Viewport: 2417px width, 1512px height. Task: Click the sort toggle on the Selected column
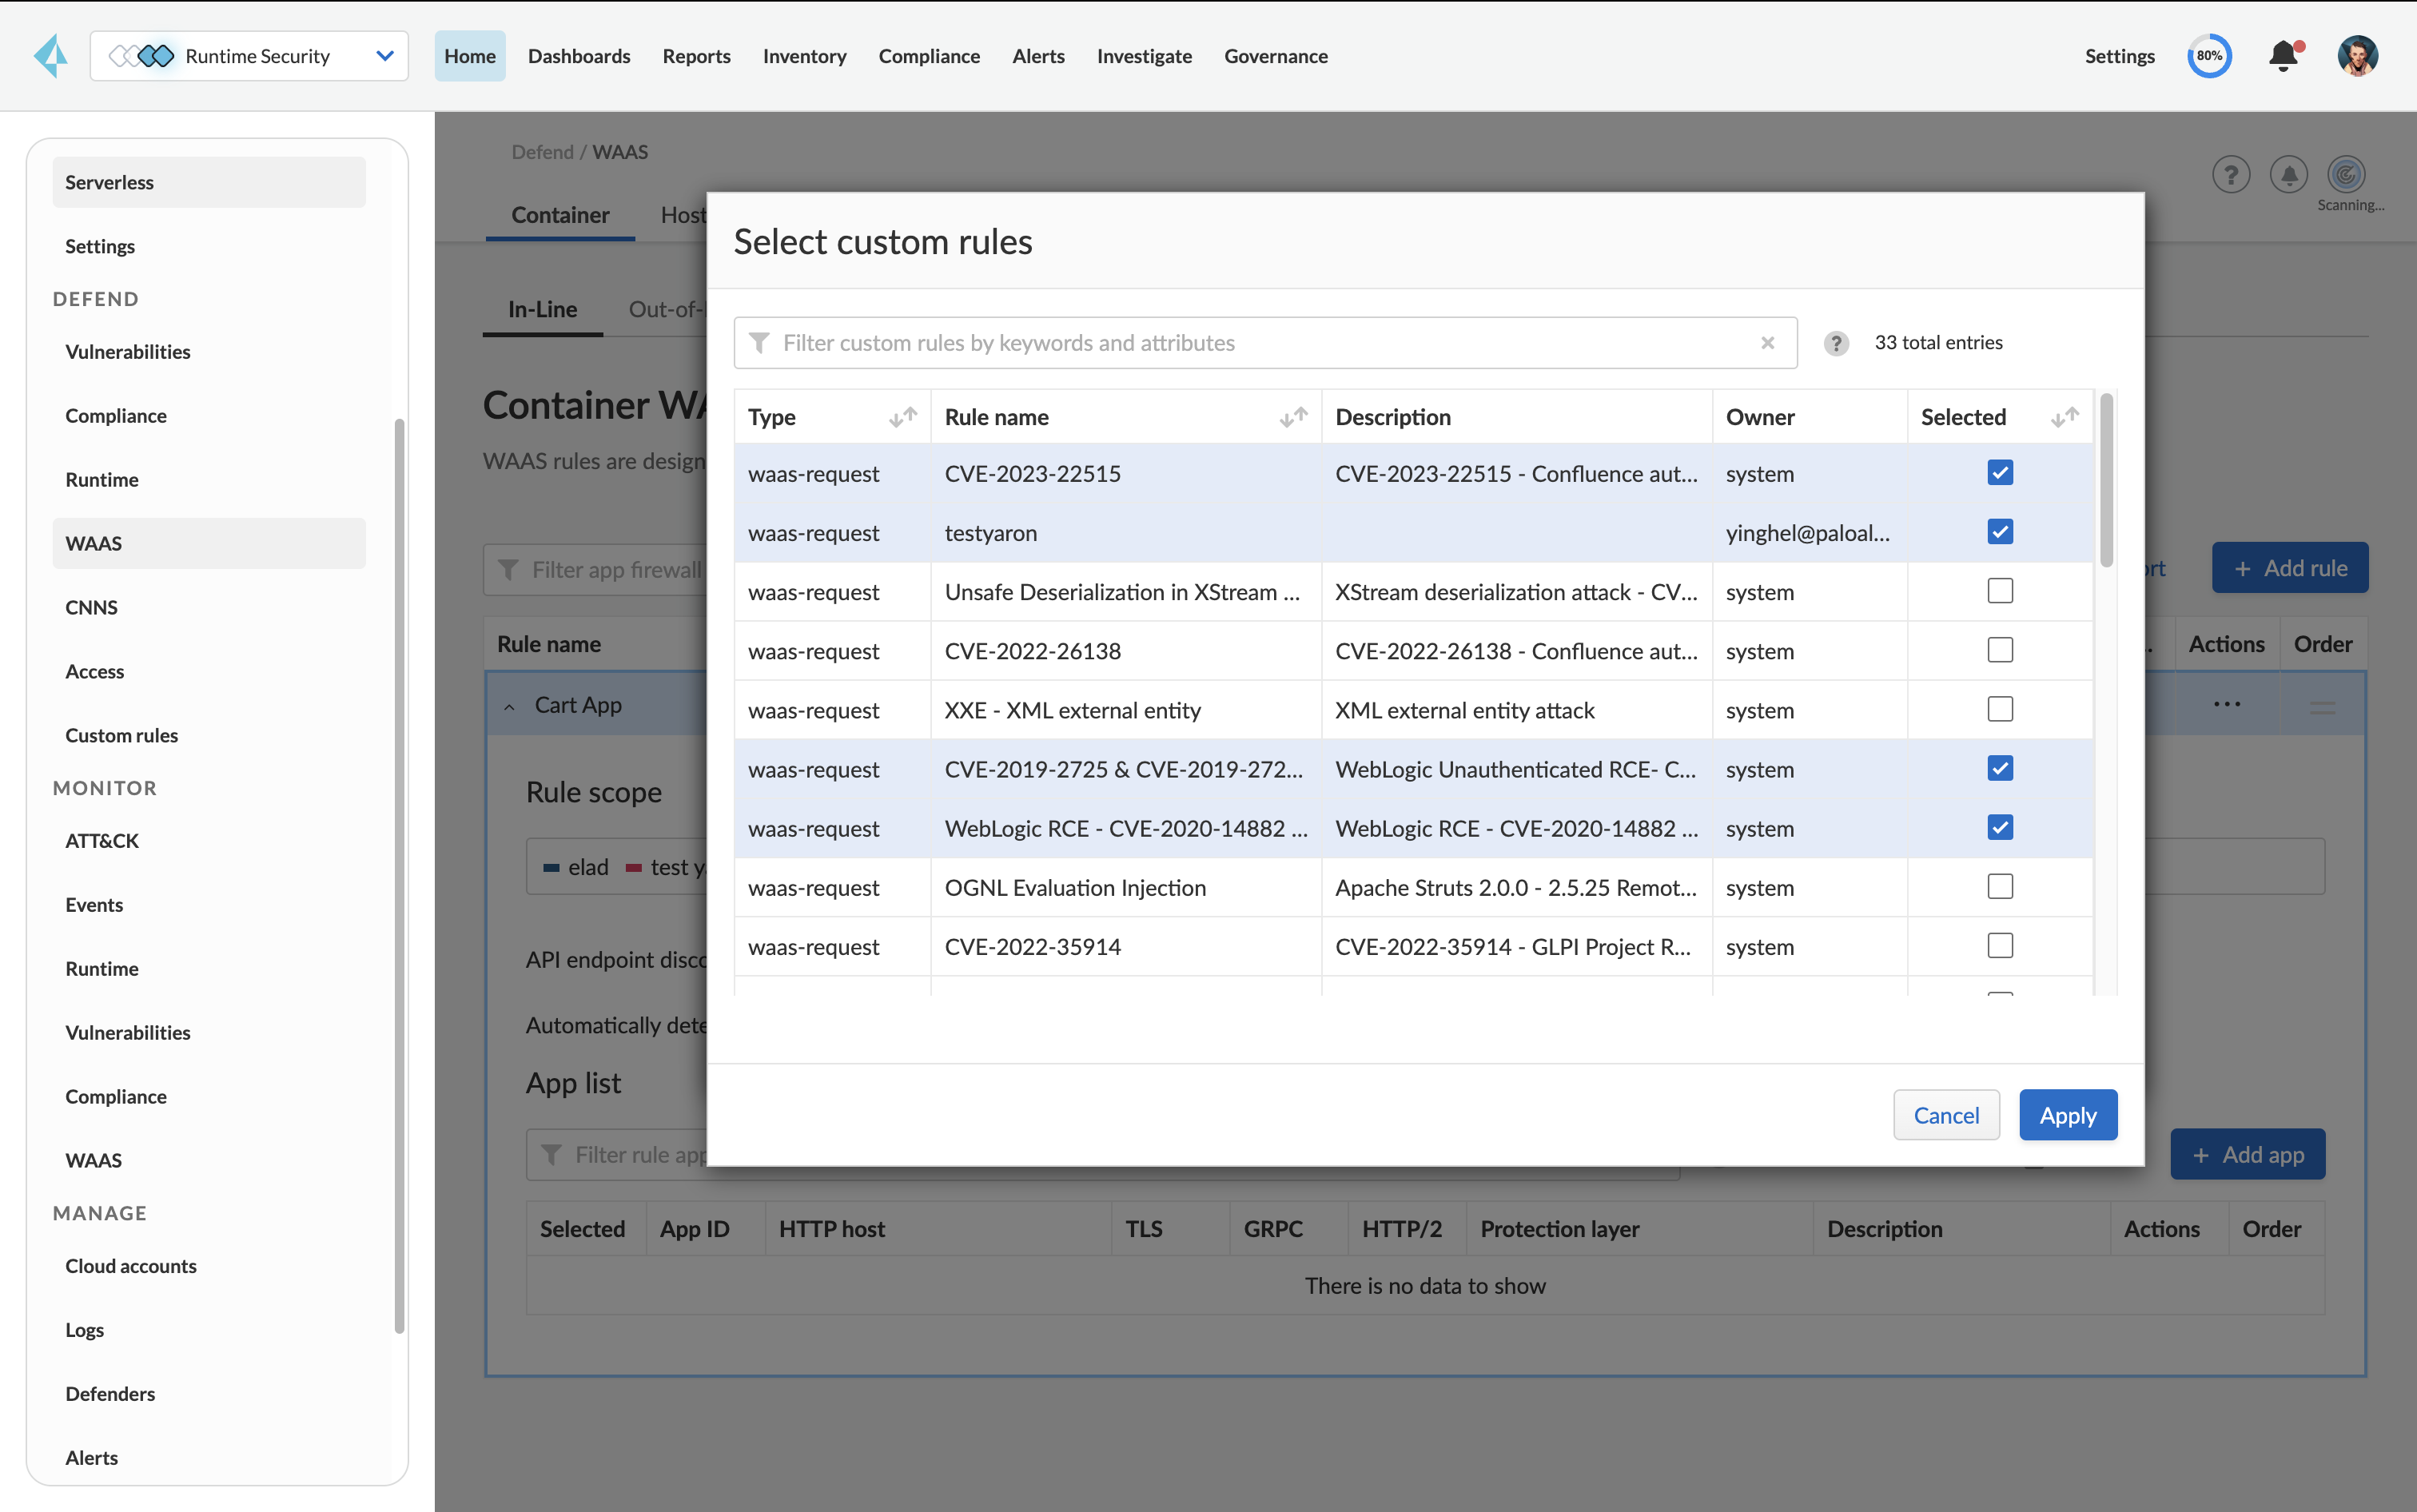coord(2065,417)
